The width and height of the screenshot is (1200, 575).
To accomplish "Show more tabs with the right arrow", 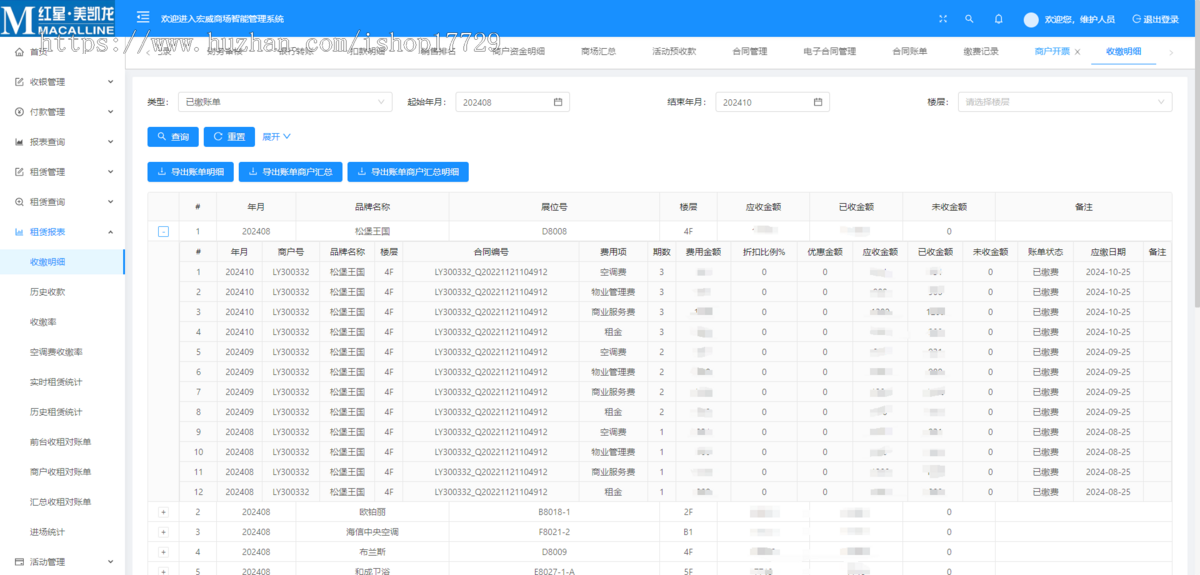I will pyautogui.click(x=1171, y=51).
